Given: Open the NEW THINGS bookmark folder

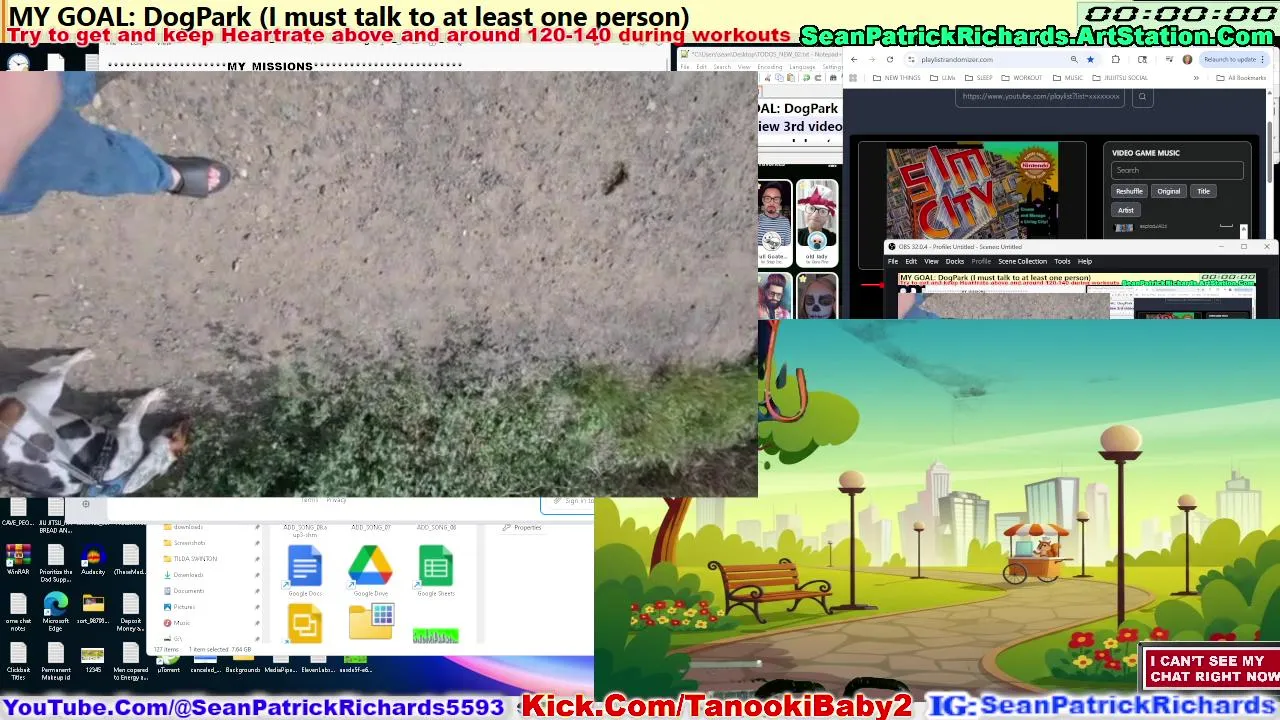Looking at the screenshot, I should 896,78.
